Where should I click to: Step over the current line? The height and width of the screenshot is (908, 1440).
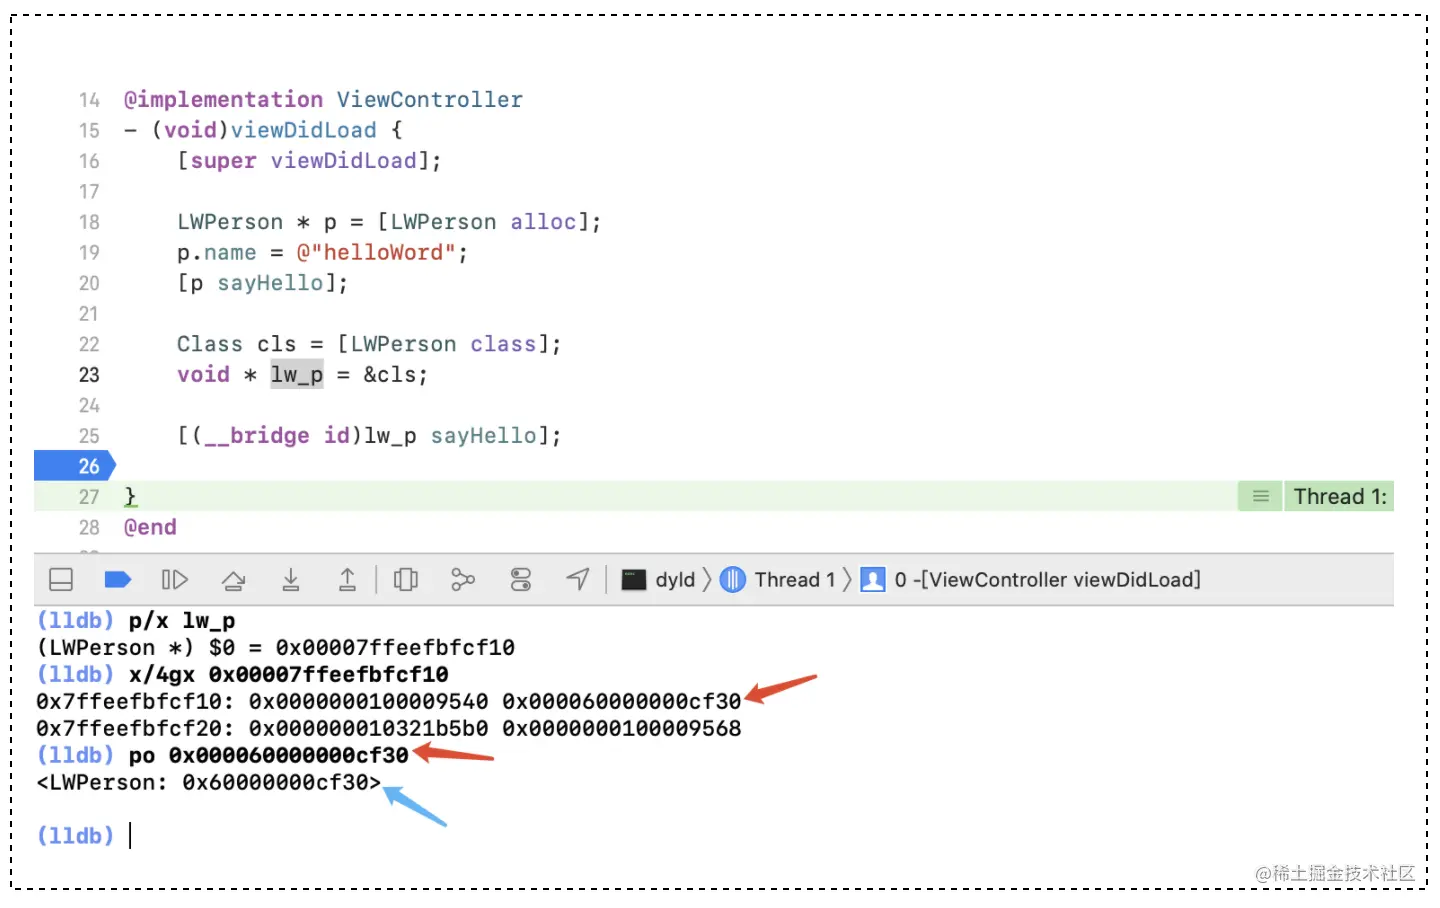tap(233, 580)
